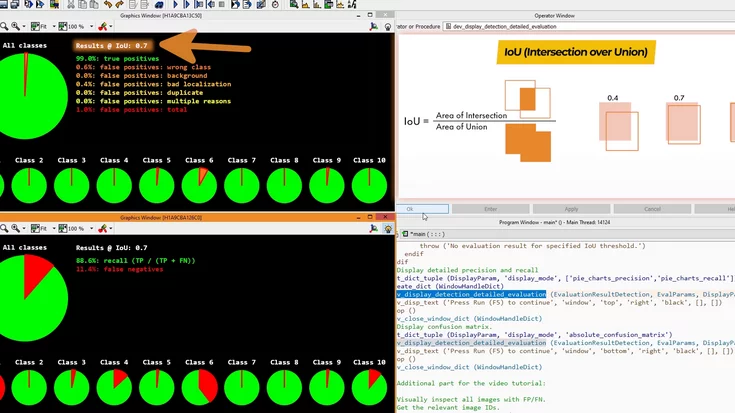Click the clear window icon in top graphics window
This screenshot has height=413, width=735.
pos(104,26)
